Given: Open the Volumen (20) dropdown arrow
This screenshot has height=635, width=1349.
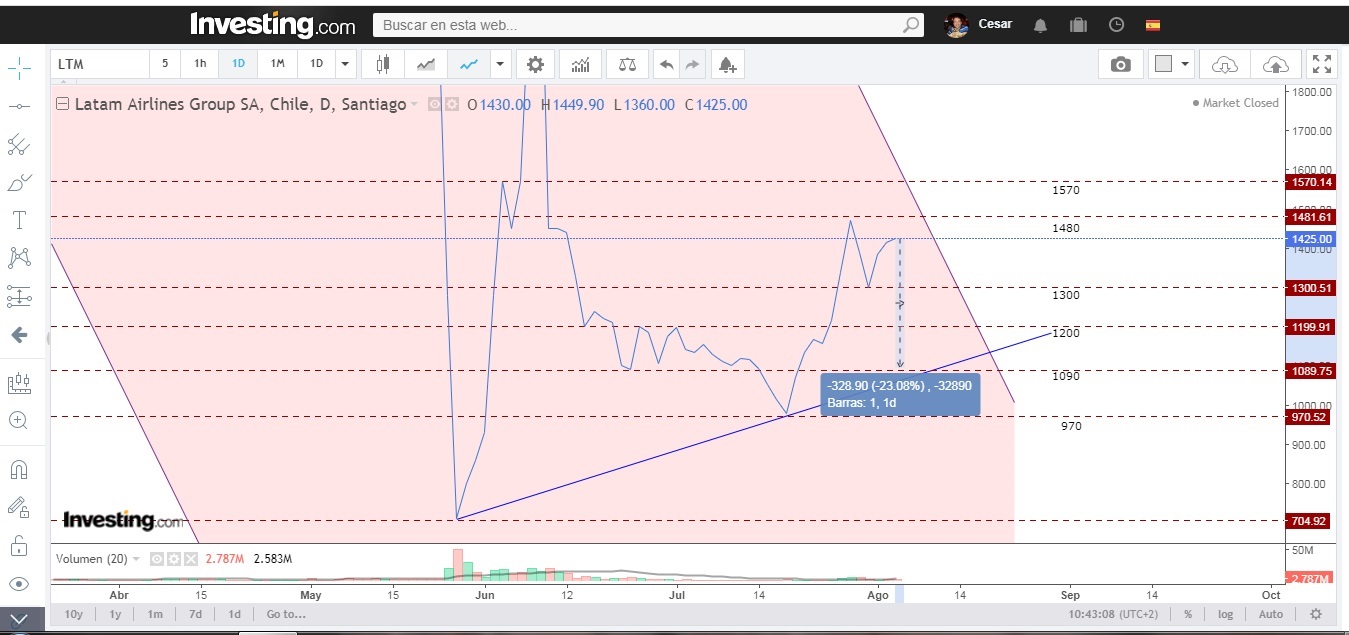Looking at the screenshot, I should tap(136, 559).
